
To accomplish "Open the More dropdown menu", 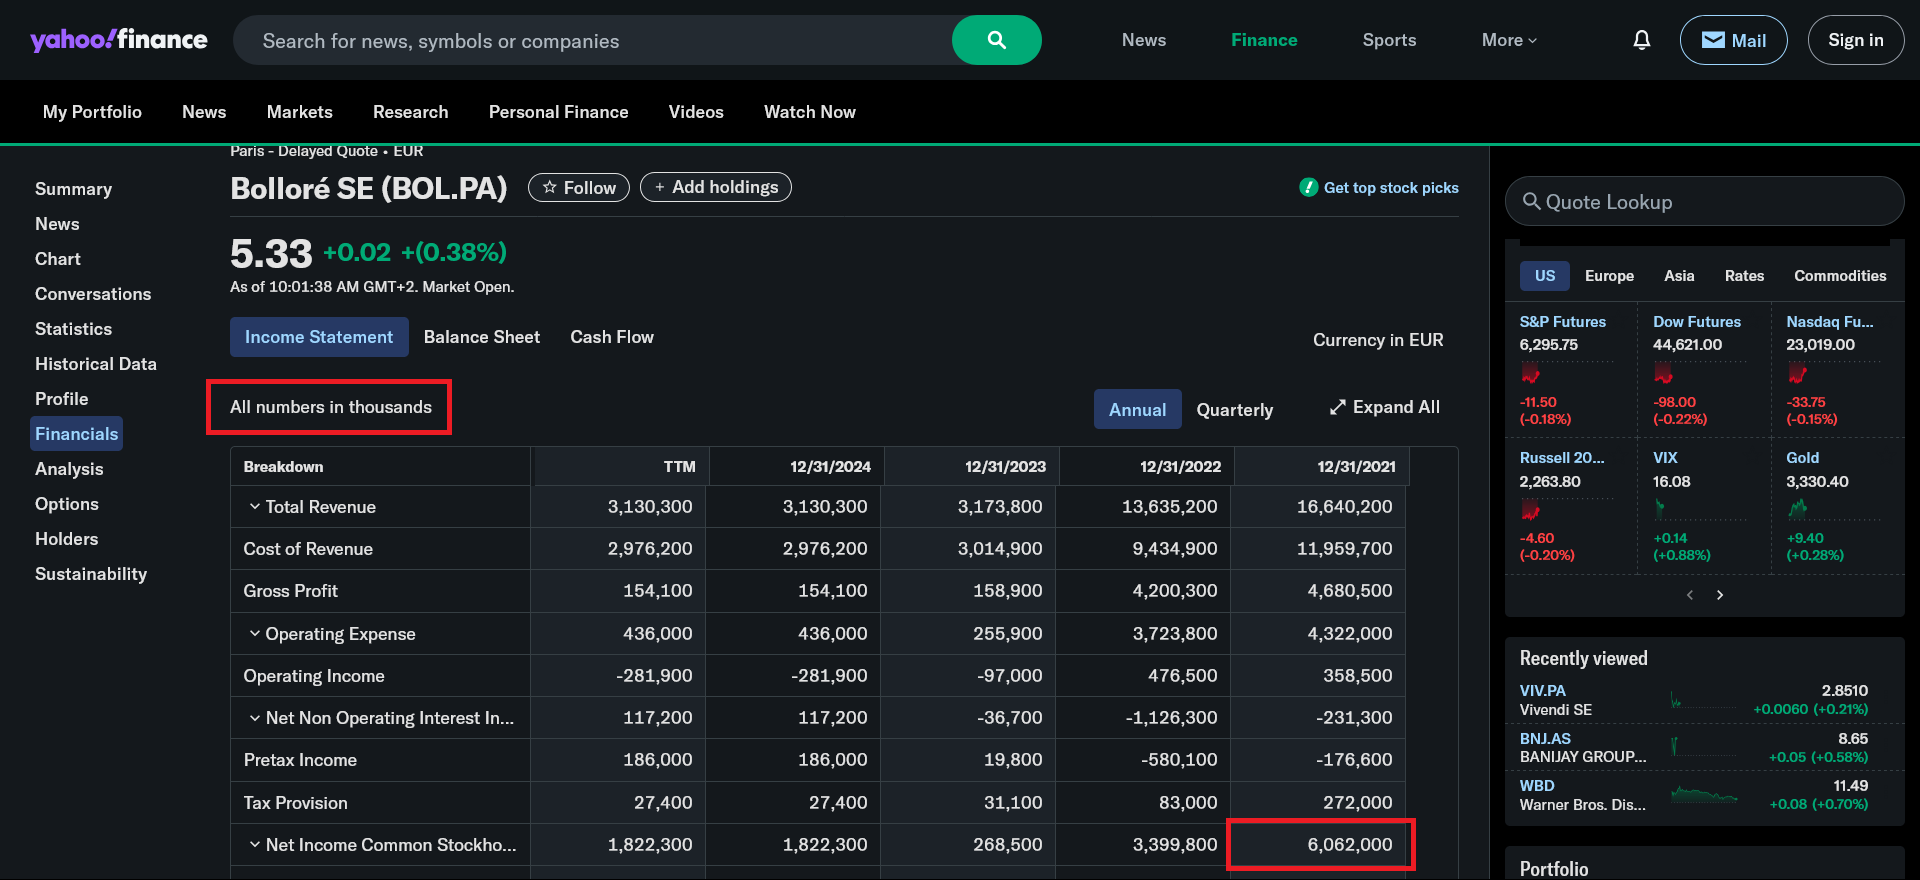I will tap(1509, 40).
